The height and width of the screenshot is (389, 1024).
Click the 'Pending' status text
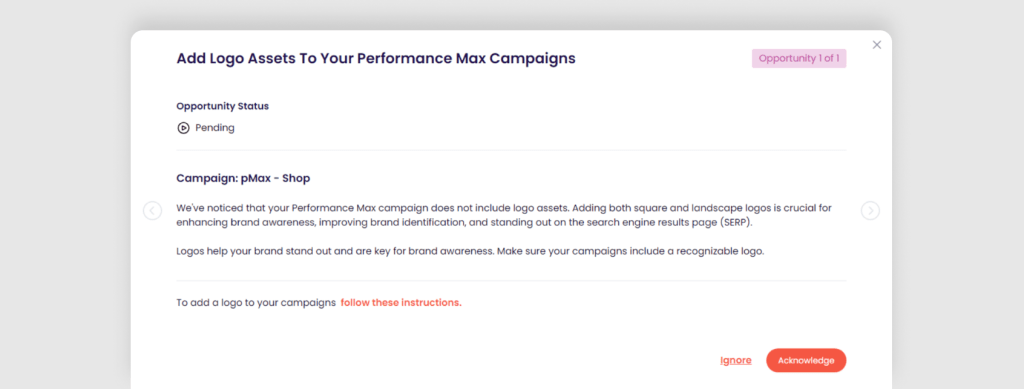[x=215, y=128]
